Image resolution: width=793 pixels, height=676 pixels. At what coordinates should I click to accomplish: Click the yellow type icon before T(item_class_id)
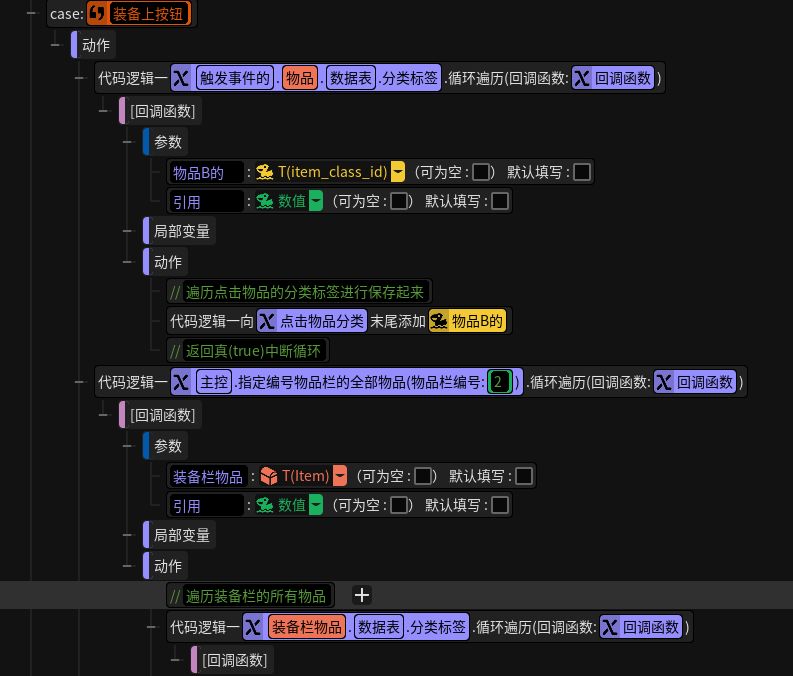pos(265,172)
